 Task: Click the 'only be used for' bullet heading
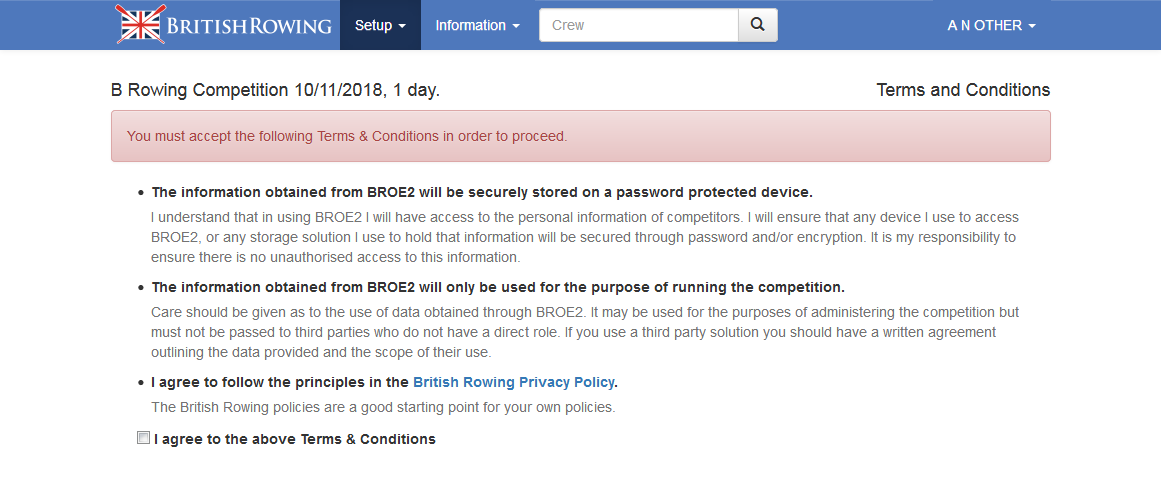pyautogui.click(x=497, y=287)
